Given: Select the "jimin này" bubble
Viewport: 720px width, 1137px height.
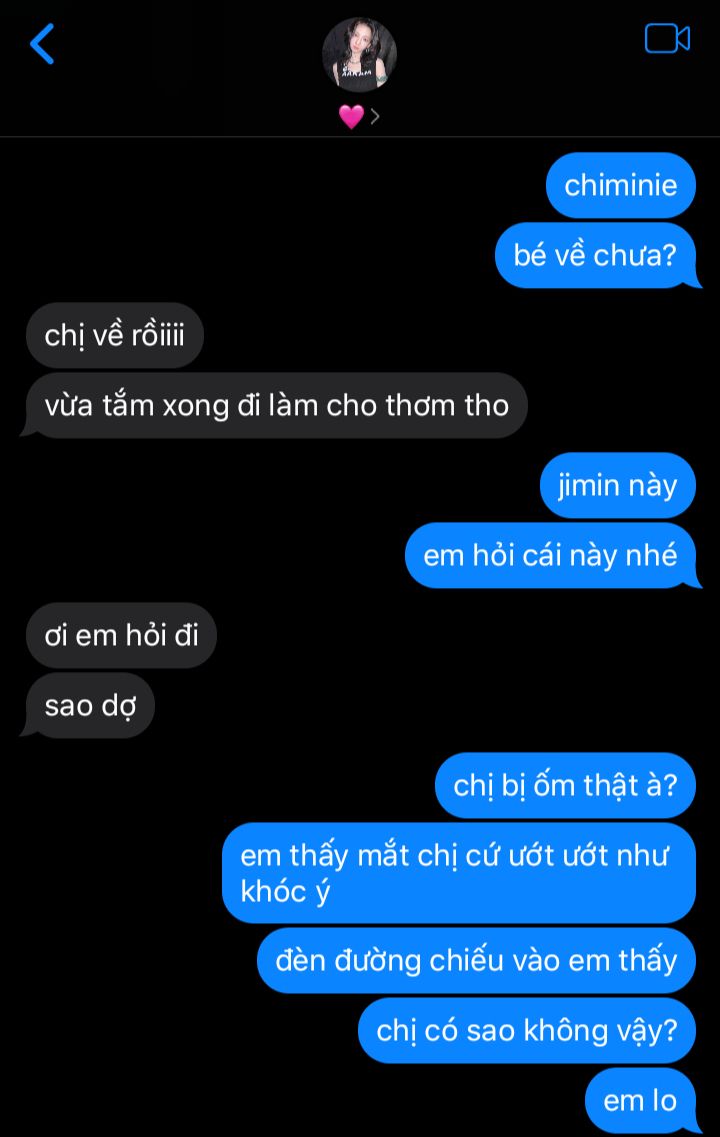Looking at the screenshot, I should pyautogui.click(x=618, y=485).
